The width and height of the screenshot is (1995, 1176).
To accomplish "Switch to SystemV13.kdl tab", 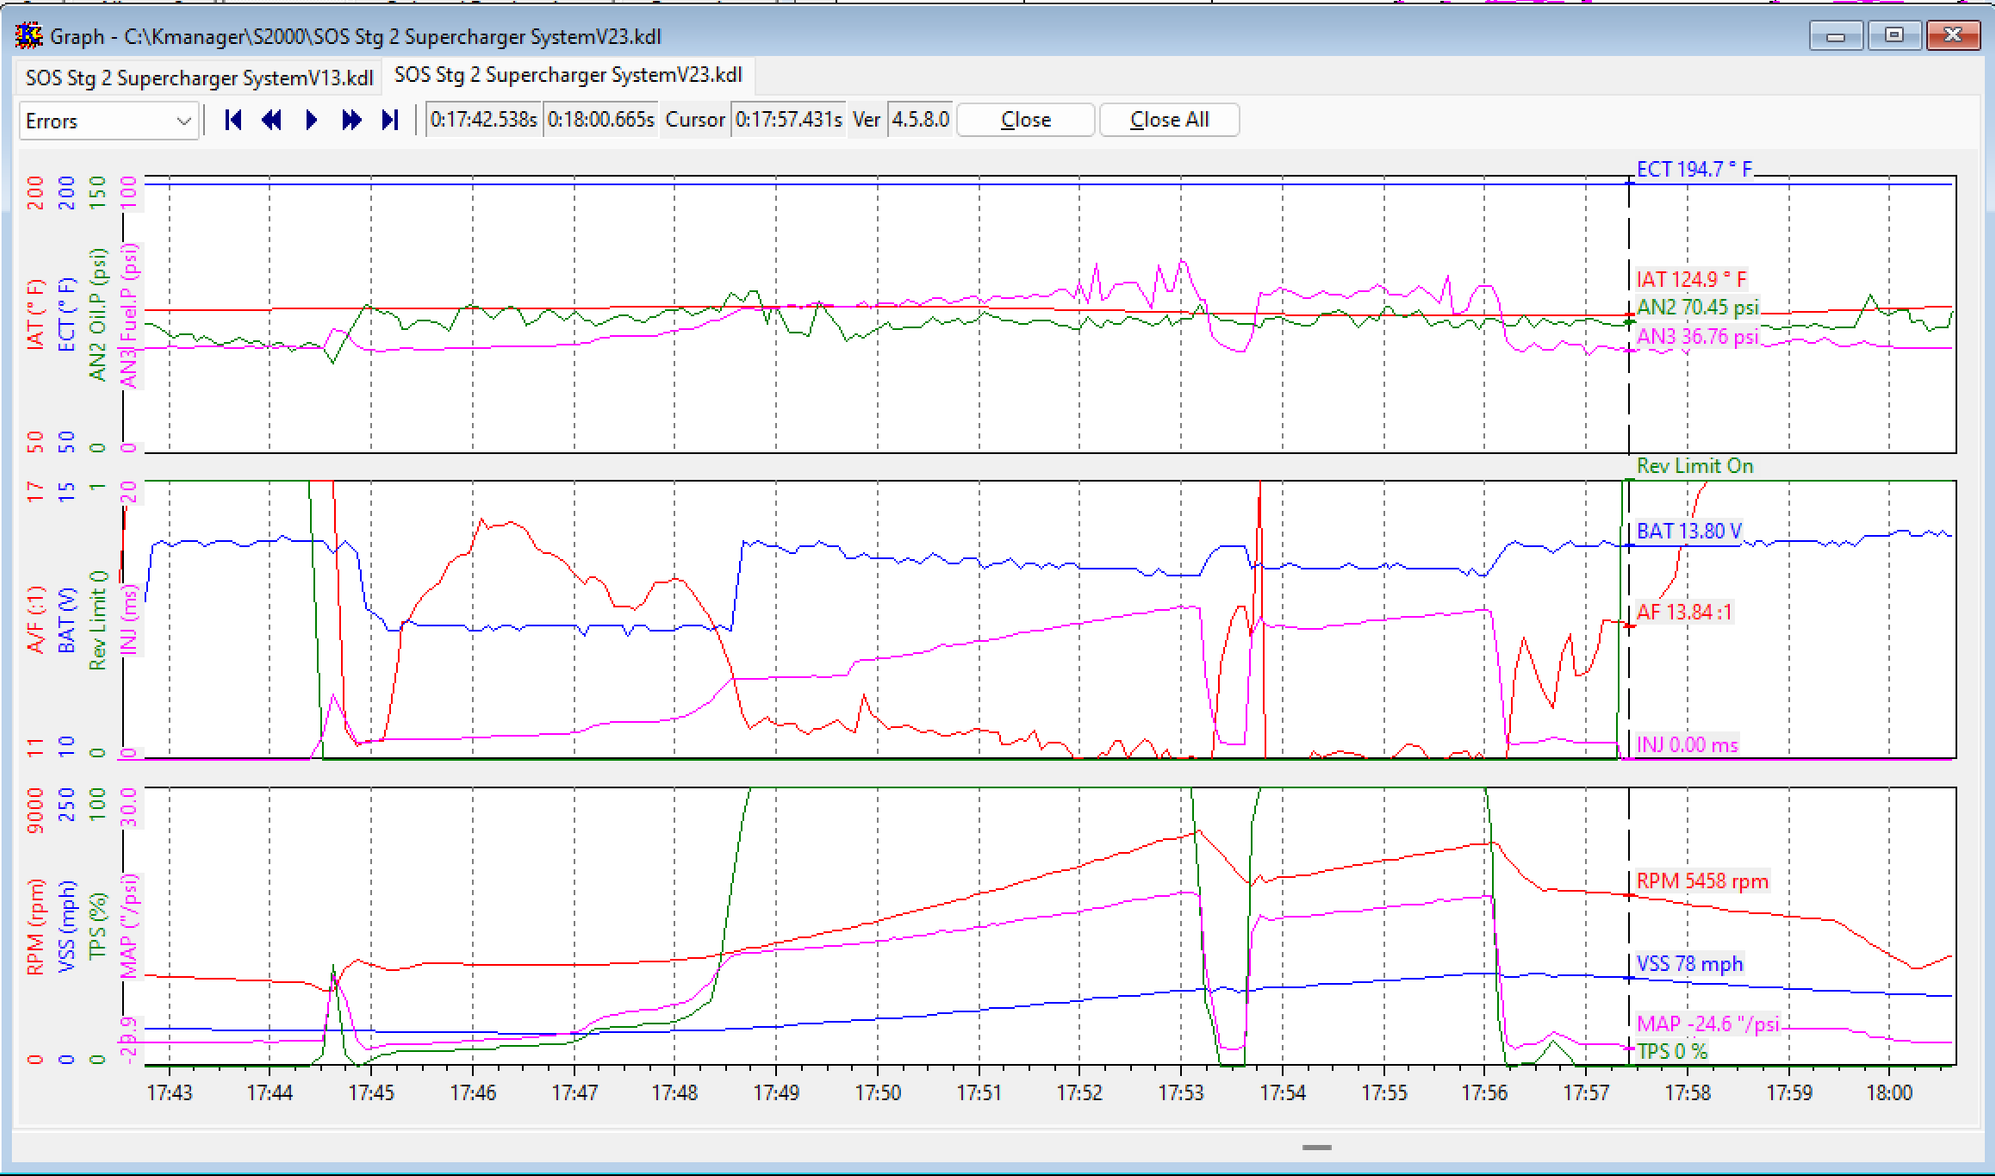I will (x=199, y=77).
